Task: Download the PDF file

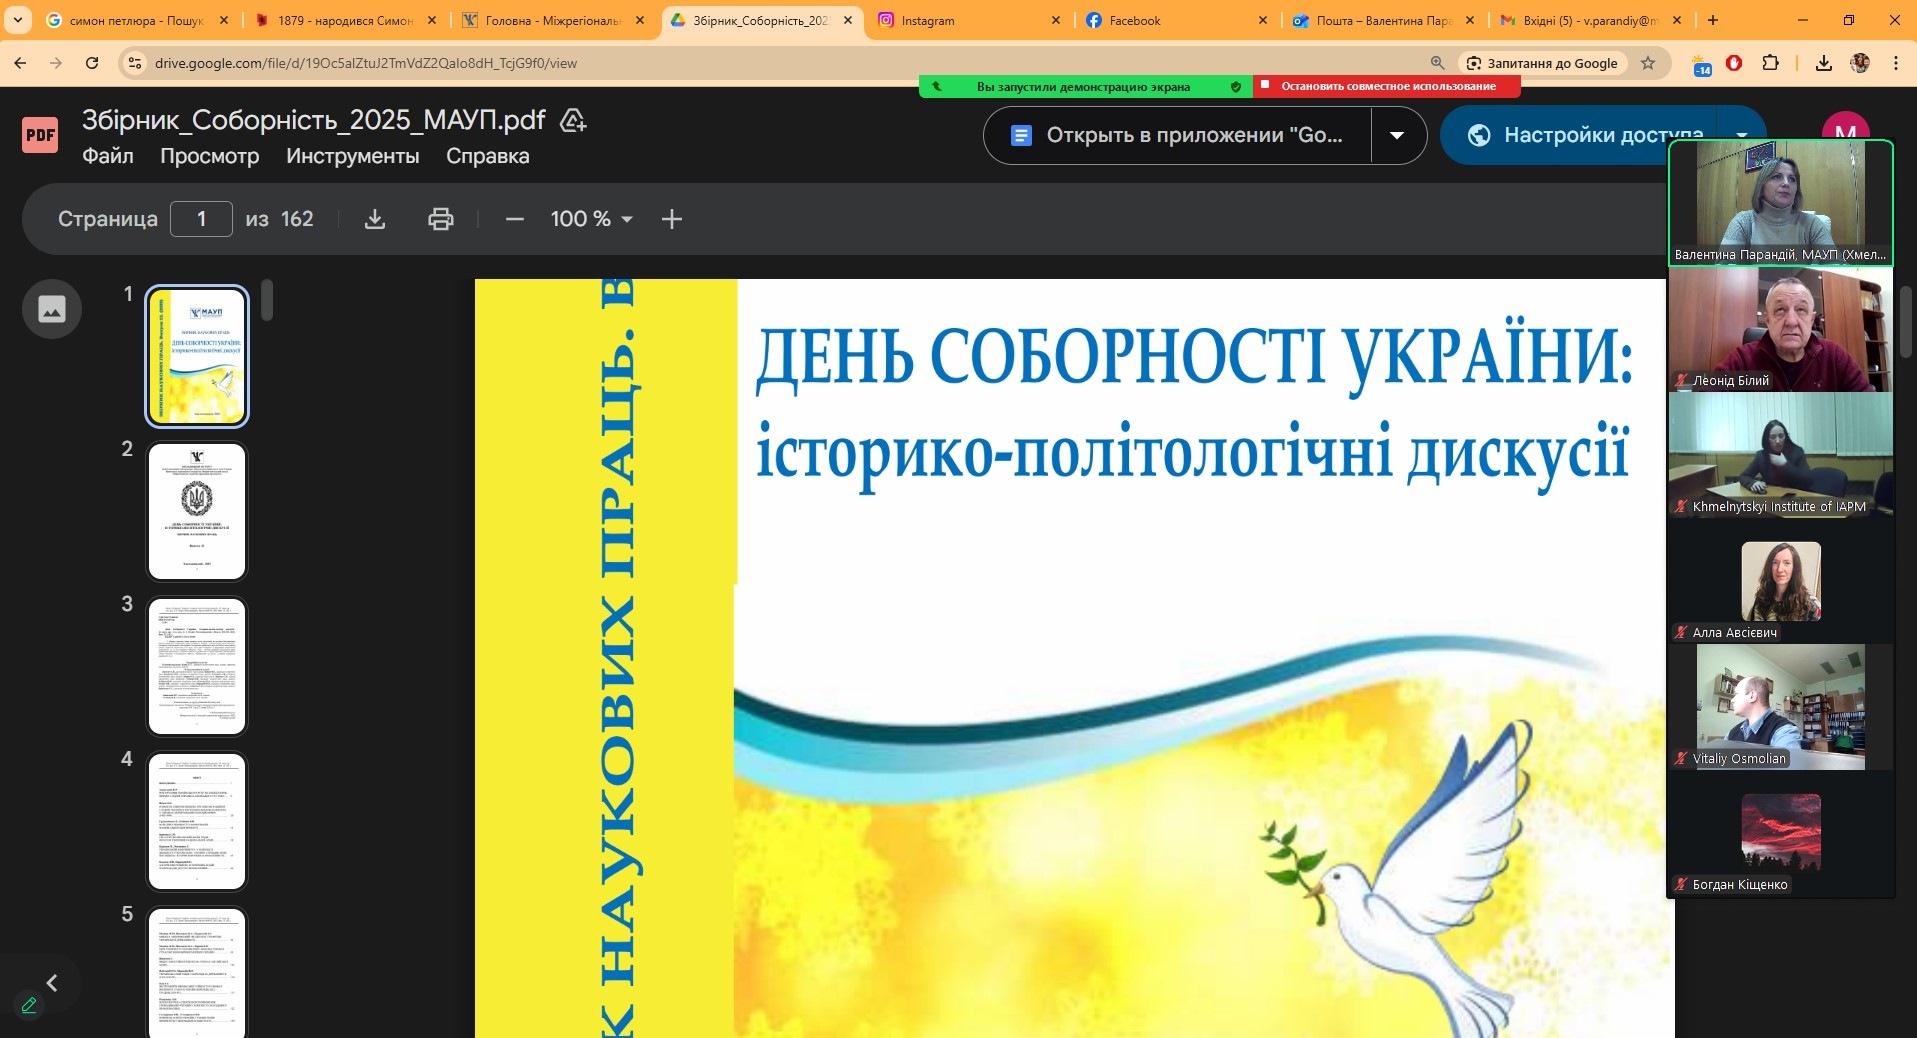Action: (x=375, y=219)
